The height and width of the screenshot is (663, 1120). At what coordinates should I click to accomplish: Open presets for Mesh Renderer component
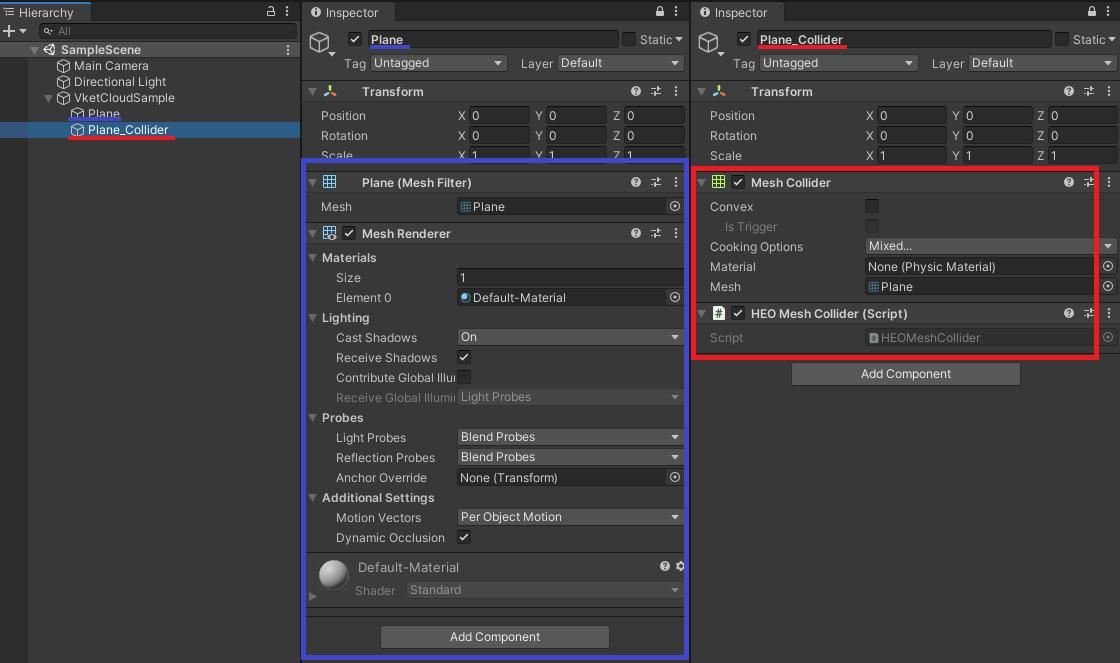(656, 233)
